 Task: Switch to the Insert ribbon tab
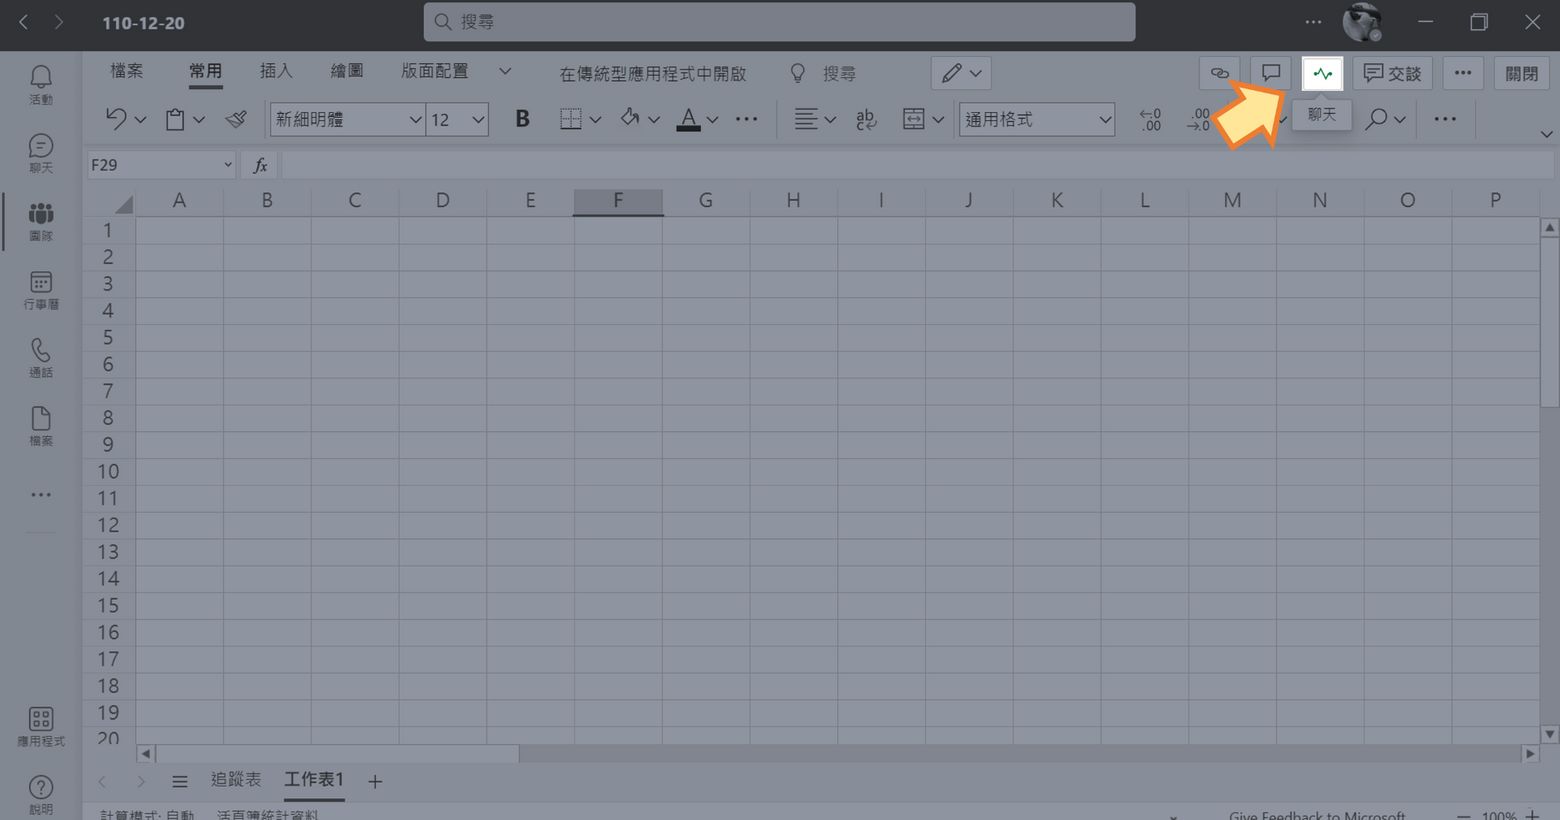click(276, 71)
